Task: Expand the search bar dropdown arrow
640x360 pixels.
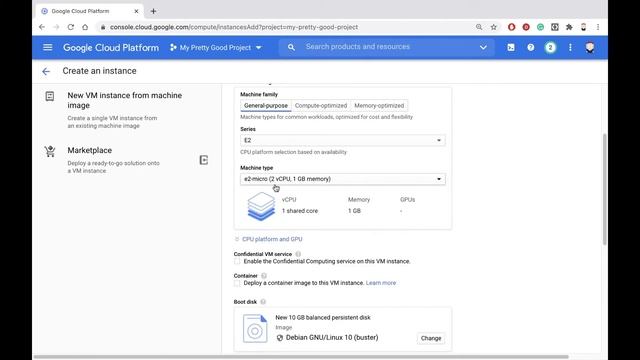Action: 483,47
